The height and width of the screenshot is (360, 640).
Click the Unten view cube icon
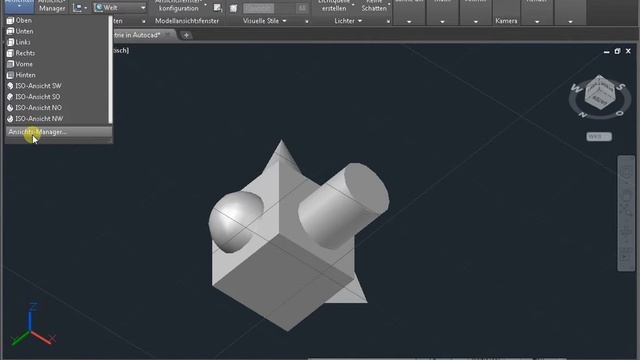click(10, 31)
